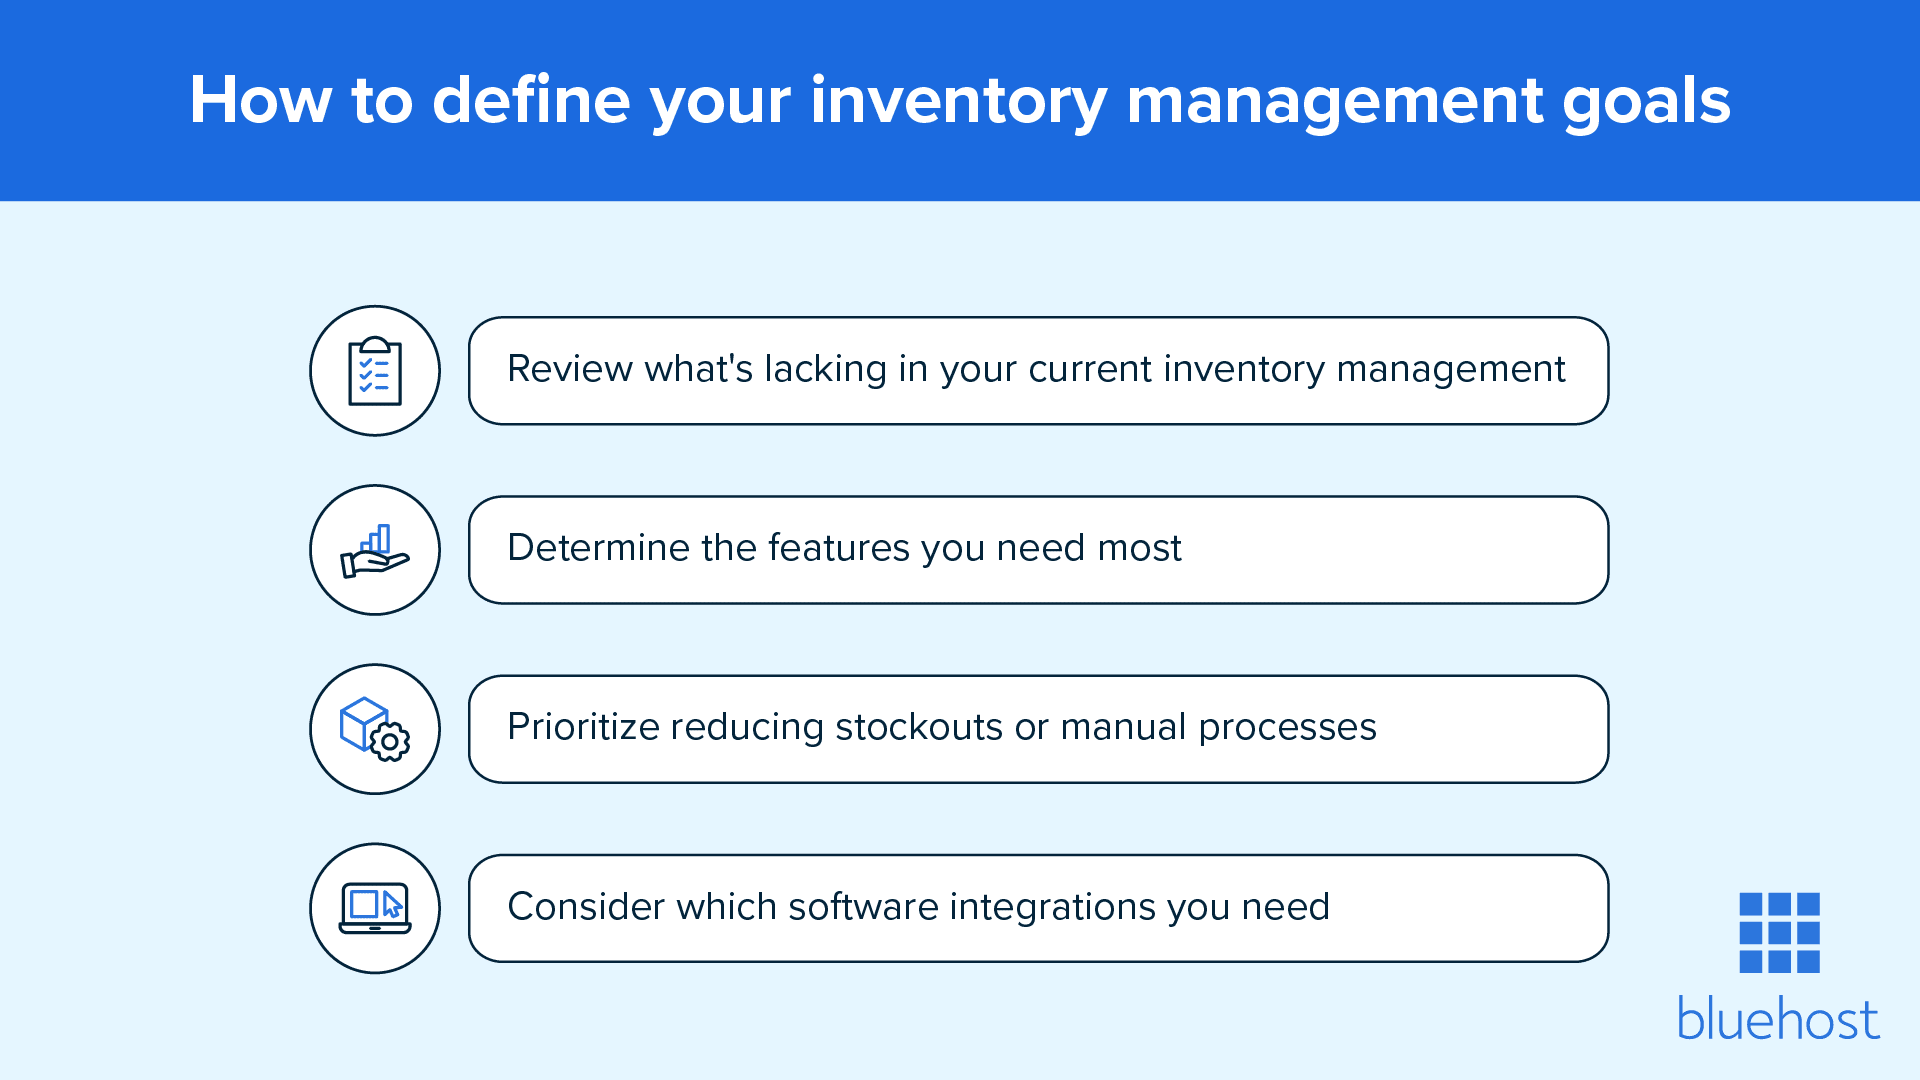Viewport: 1920px width, 1080px height.
Task: Click the gear cog beside the cube
Action: pos(390,742)
